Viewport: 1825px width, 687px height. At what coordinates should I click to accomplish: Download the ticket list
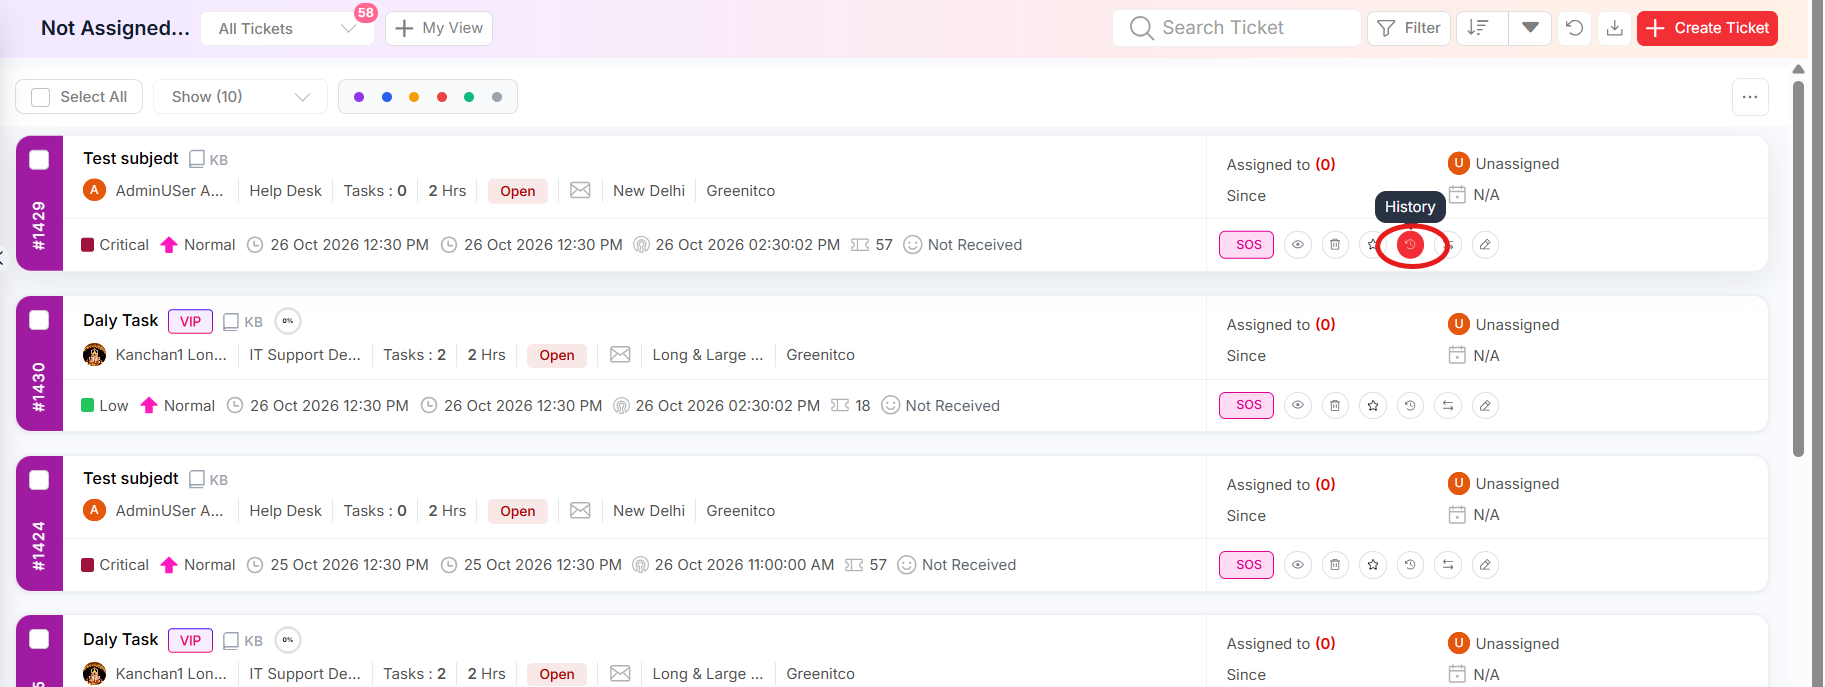1614,28
